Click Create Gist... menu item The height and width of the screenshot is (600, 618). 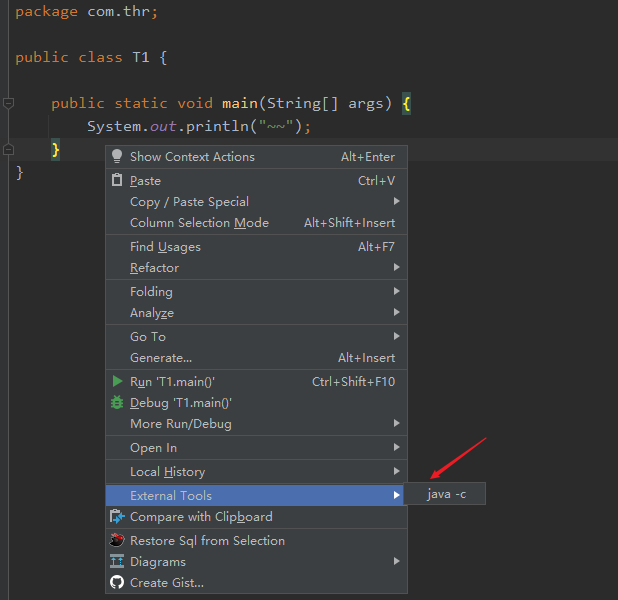pos(257,583)
